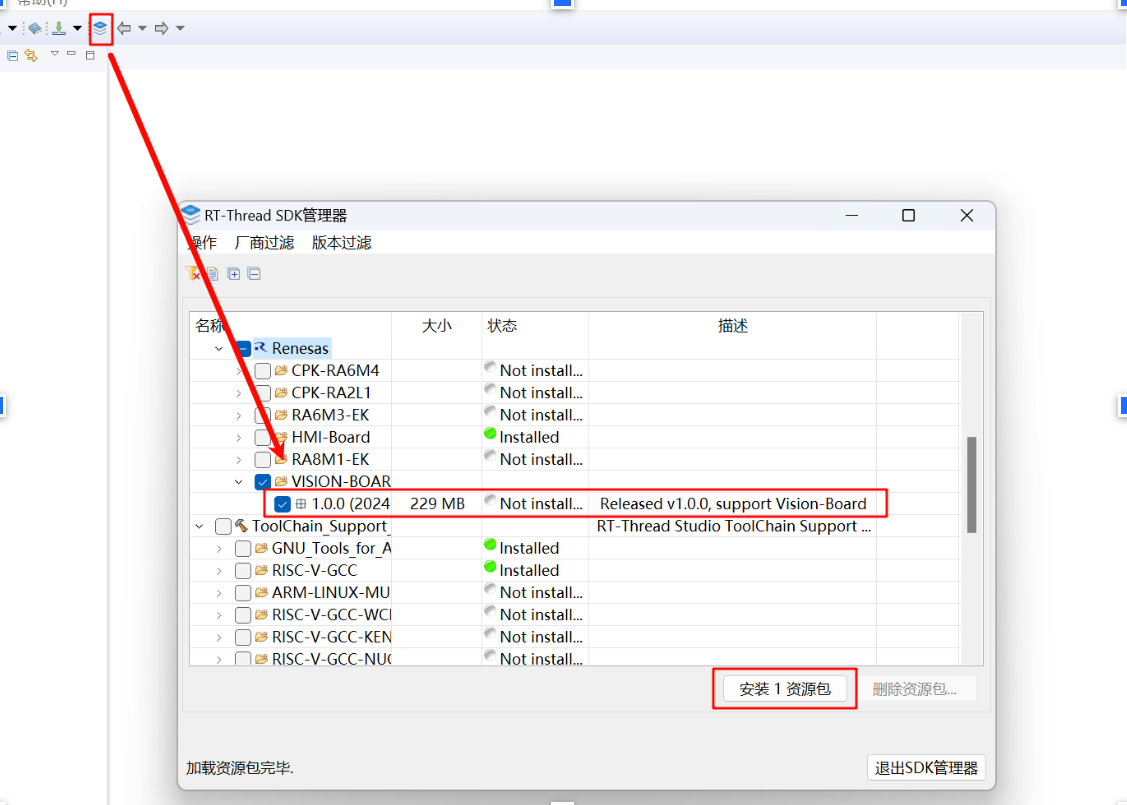Open the 操作 menu
This screenshot has width=1127, height=805.
click(202, 243)
